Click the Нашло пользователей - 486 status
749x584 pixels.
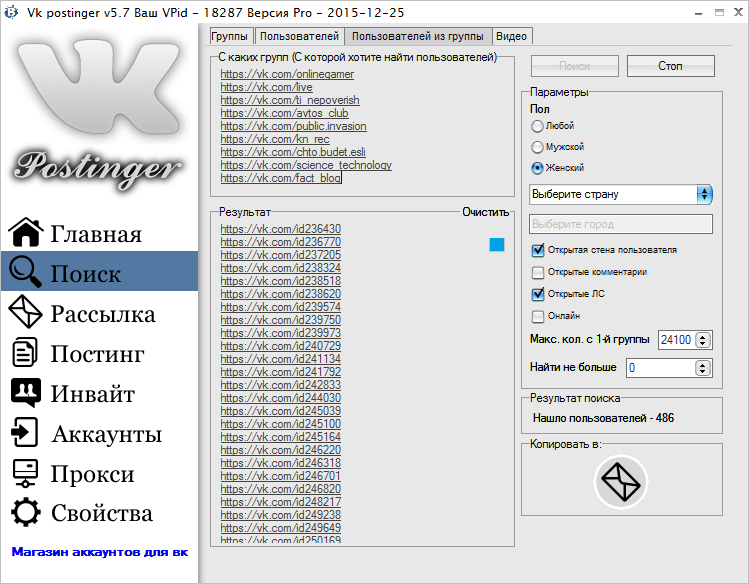[603, 418]
